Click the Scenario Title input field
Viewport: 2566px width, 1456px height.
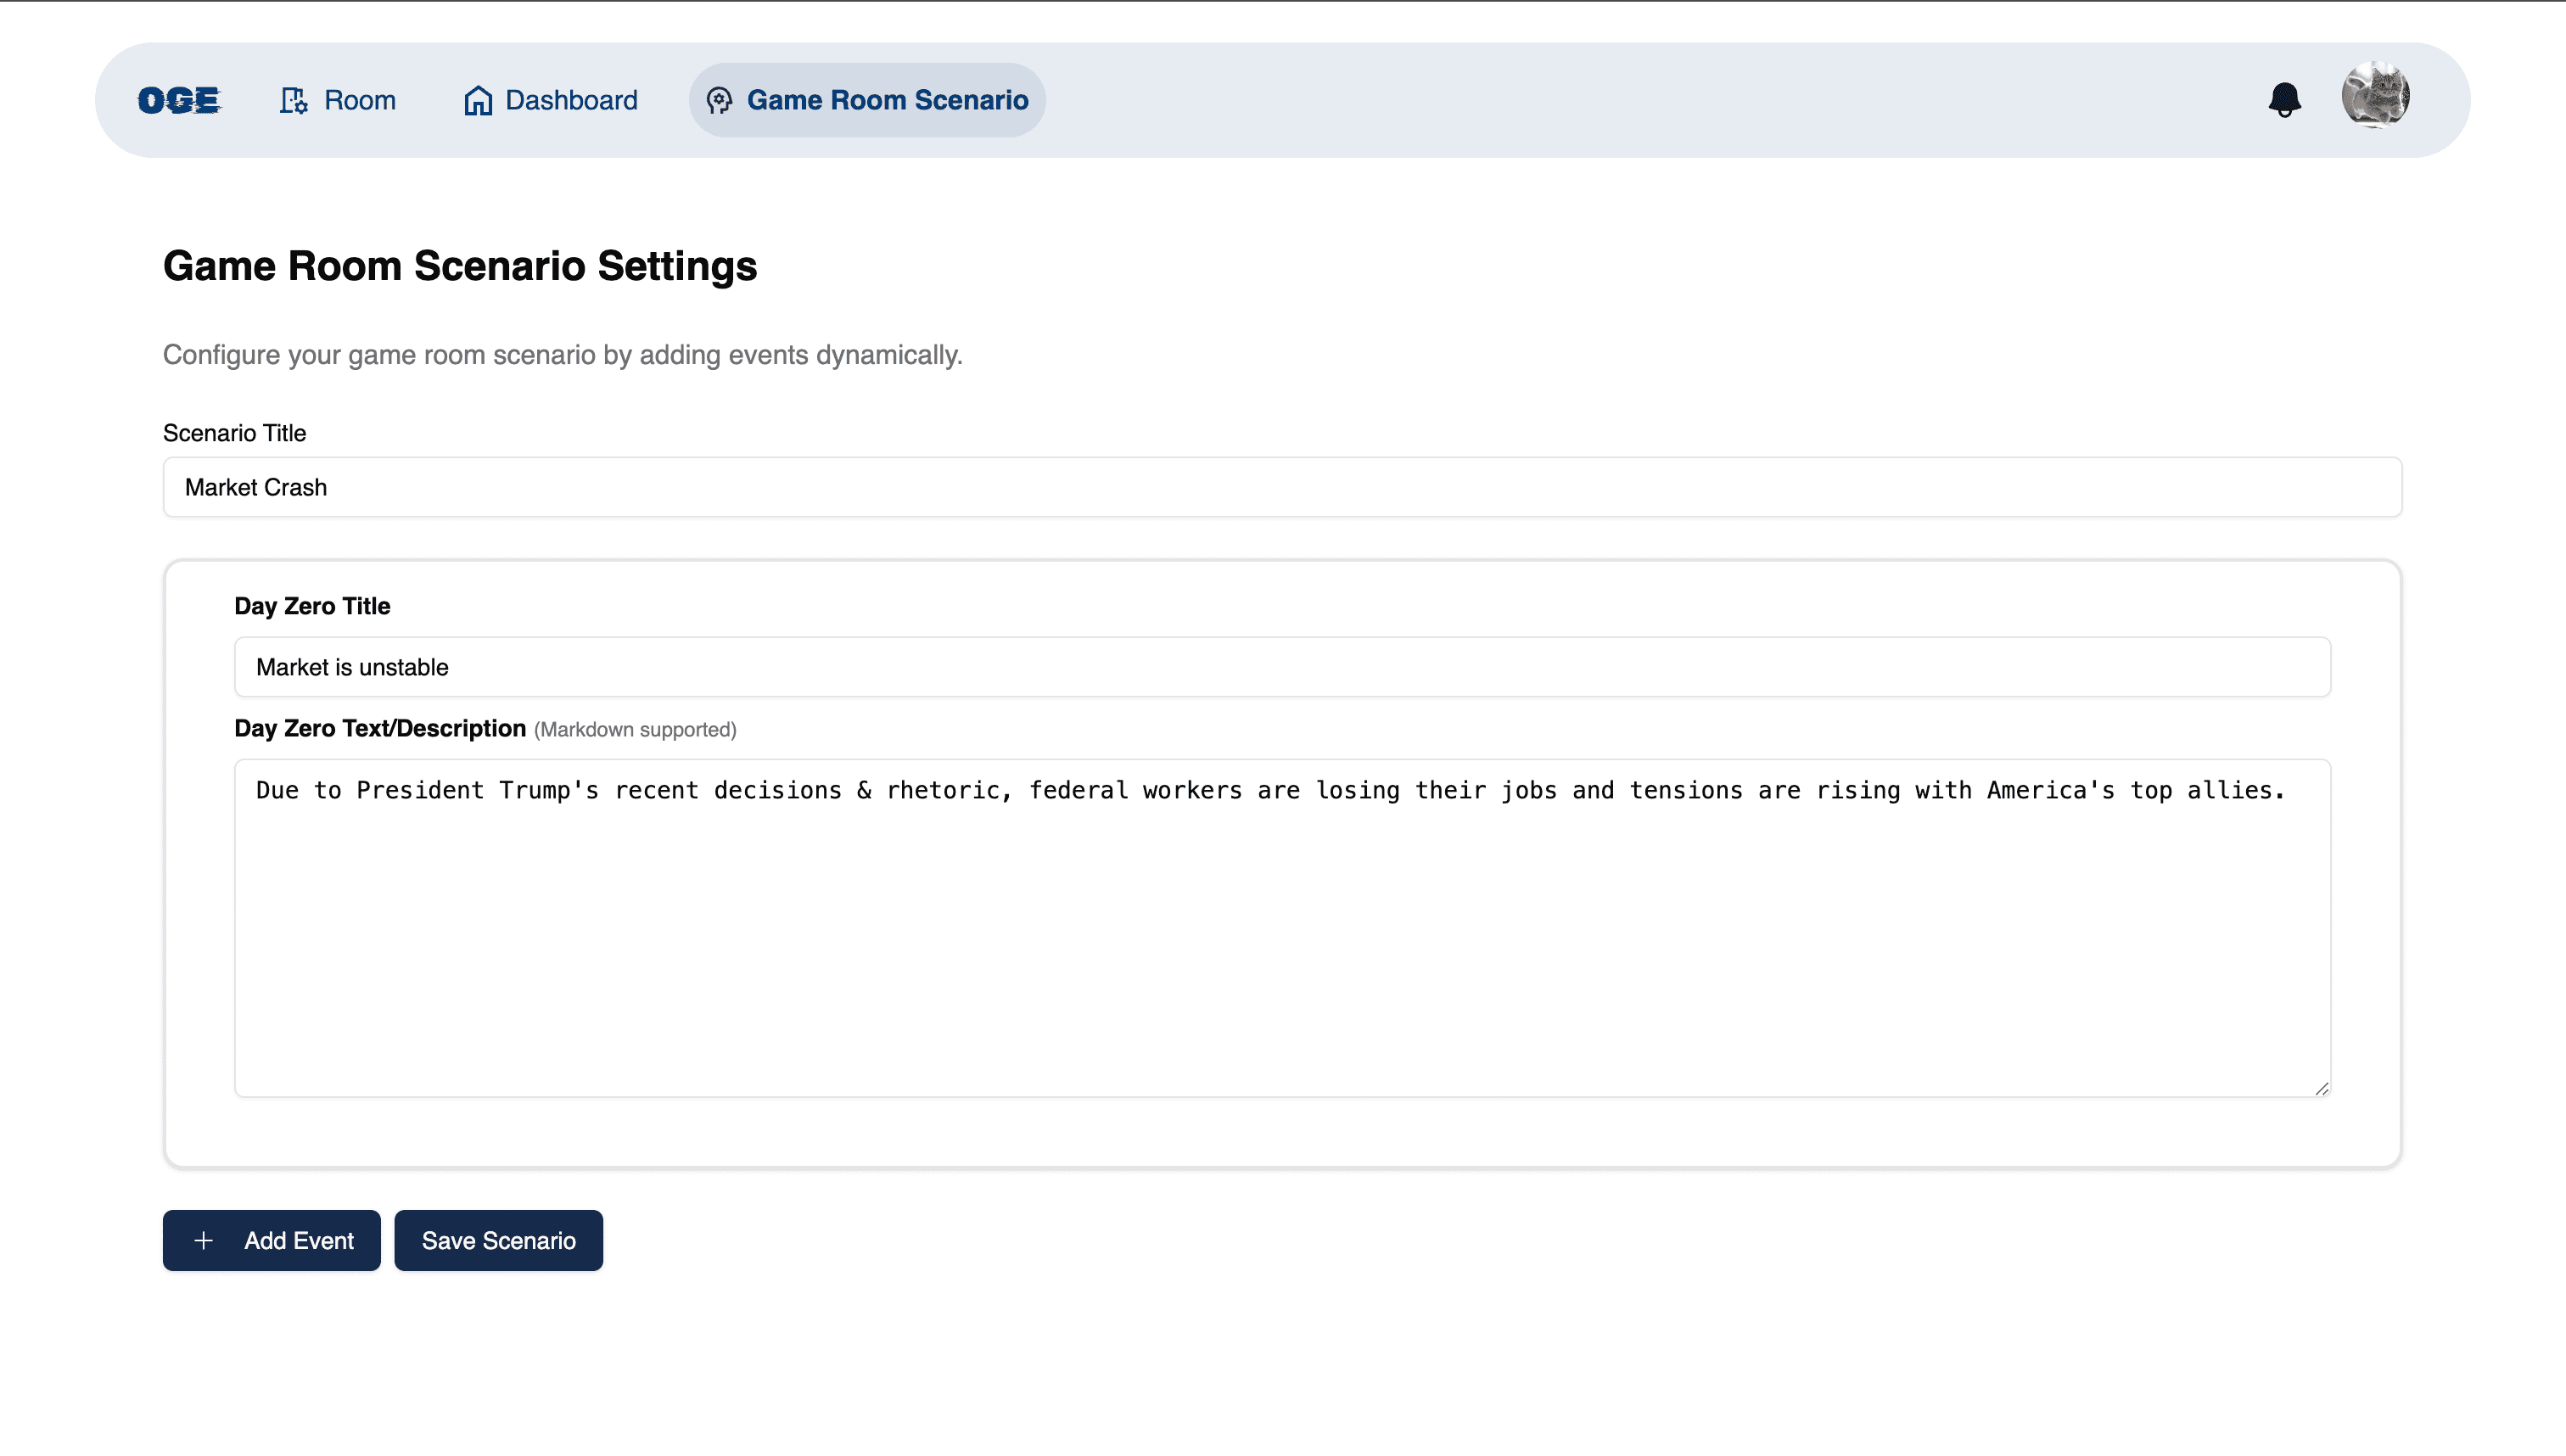point(1282,487)
